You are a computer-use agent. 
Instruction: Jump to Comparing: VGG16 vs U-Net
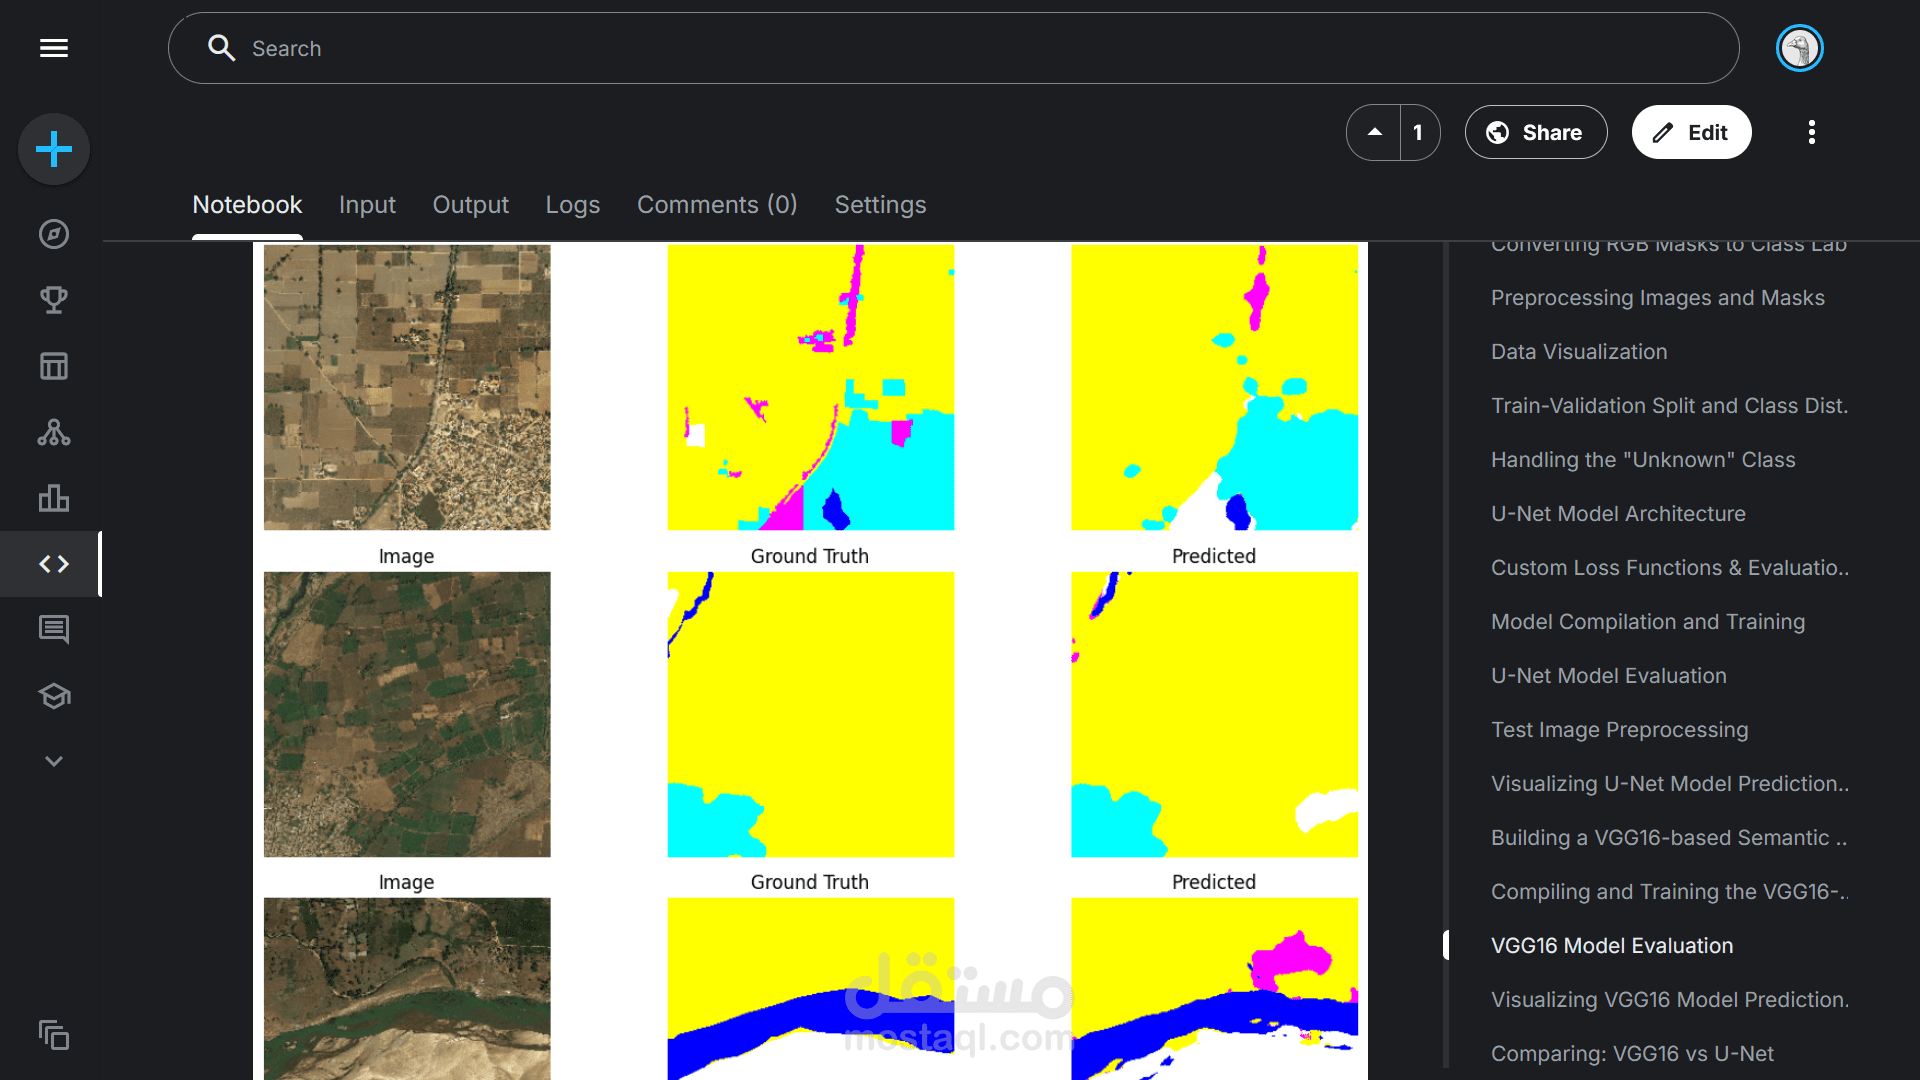1632,1054
